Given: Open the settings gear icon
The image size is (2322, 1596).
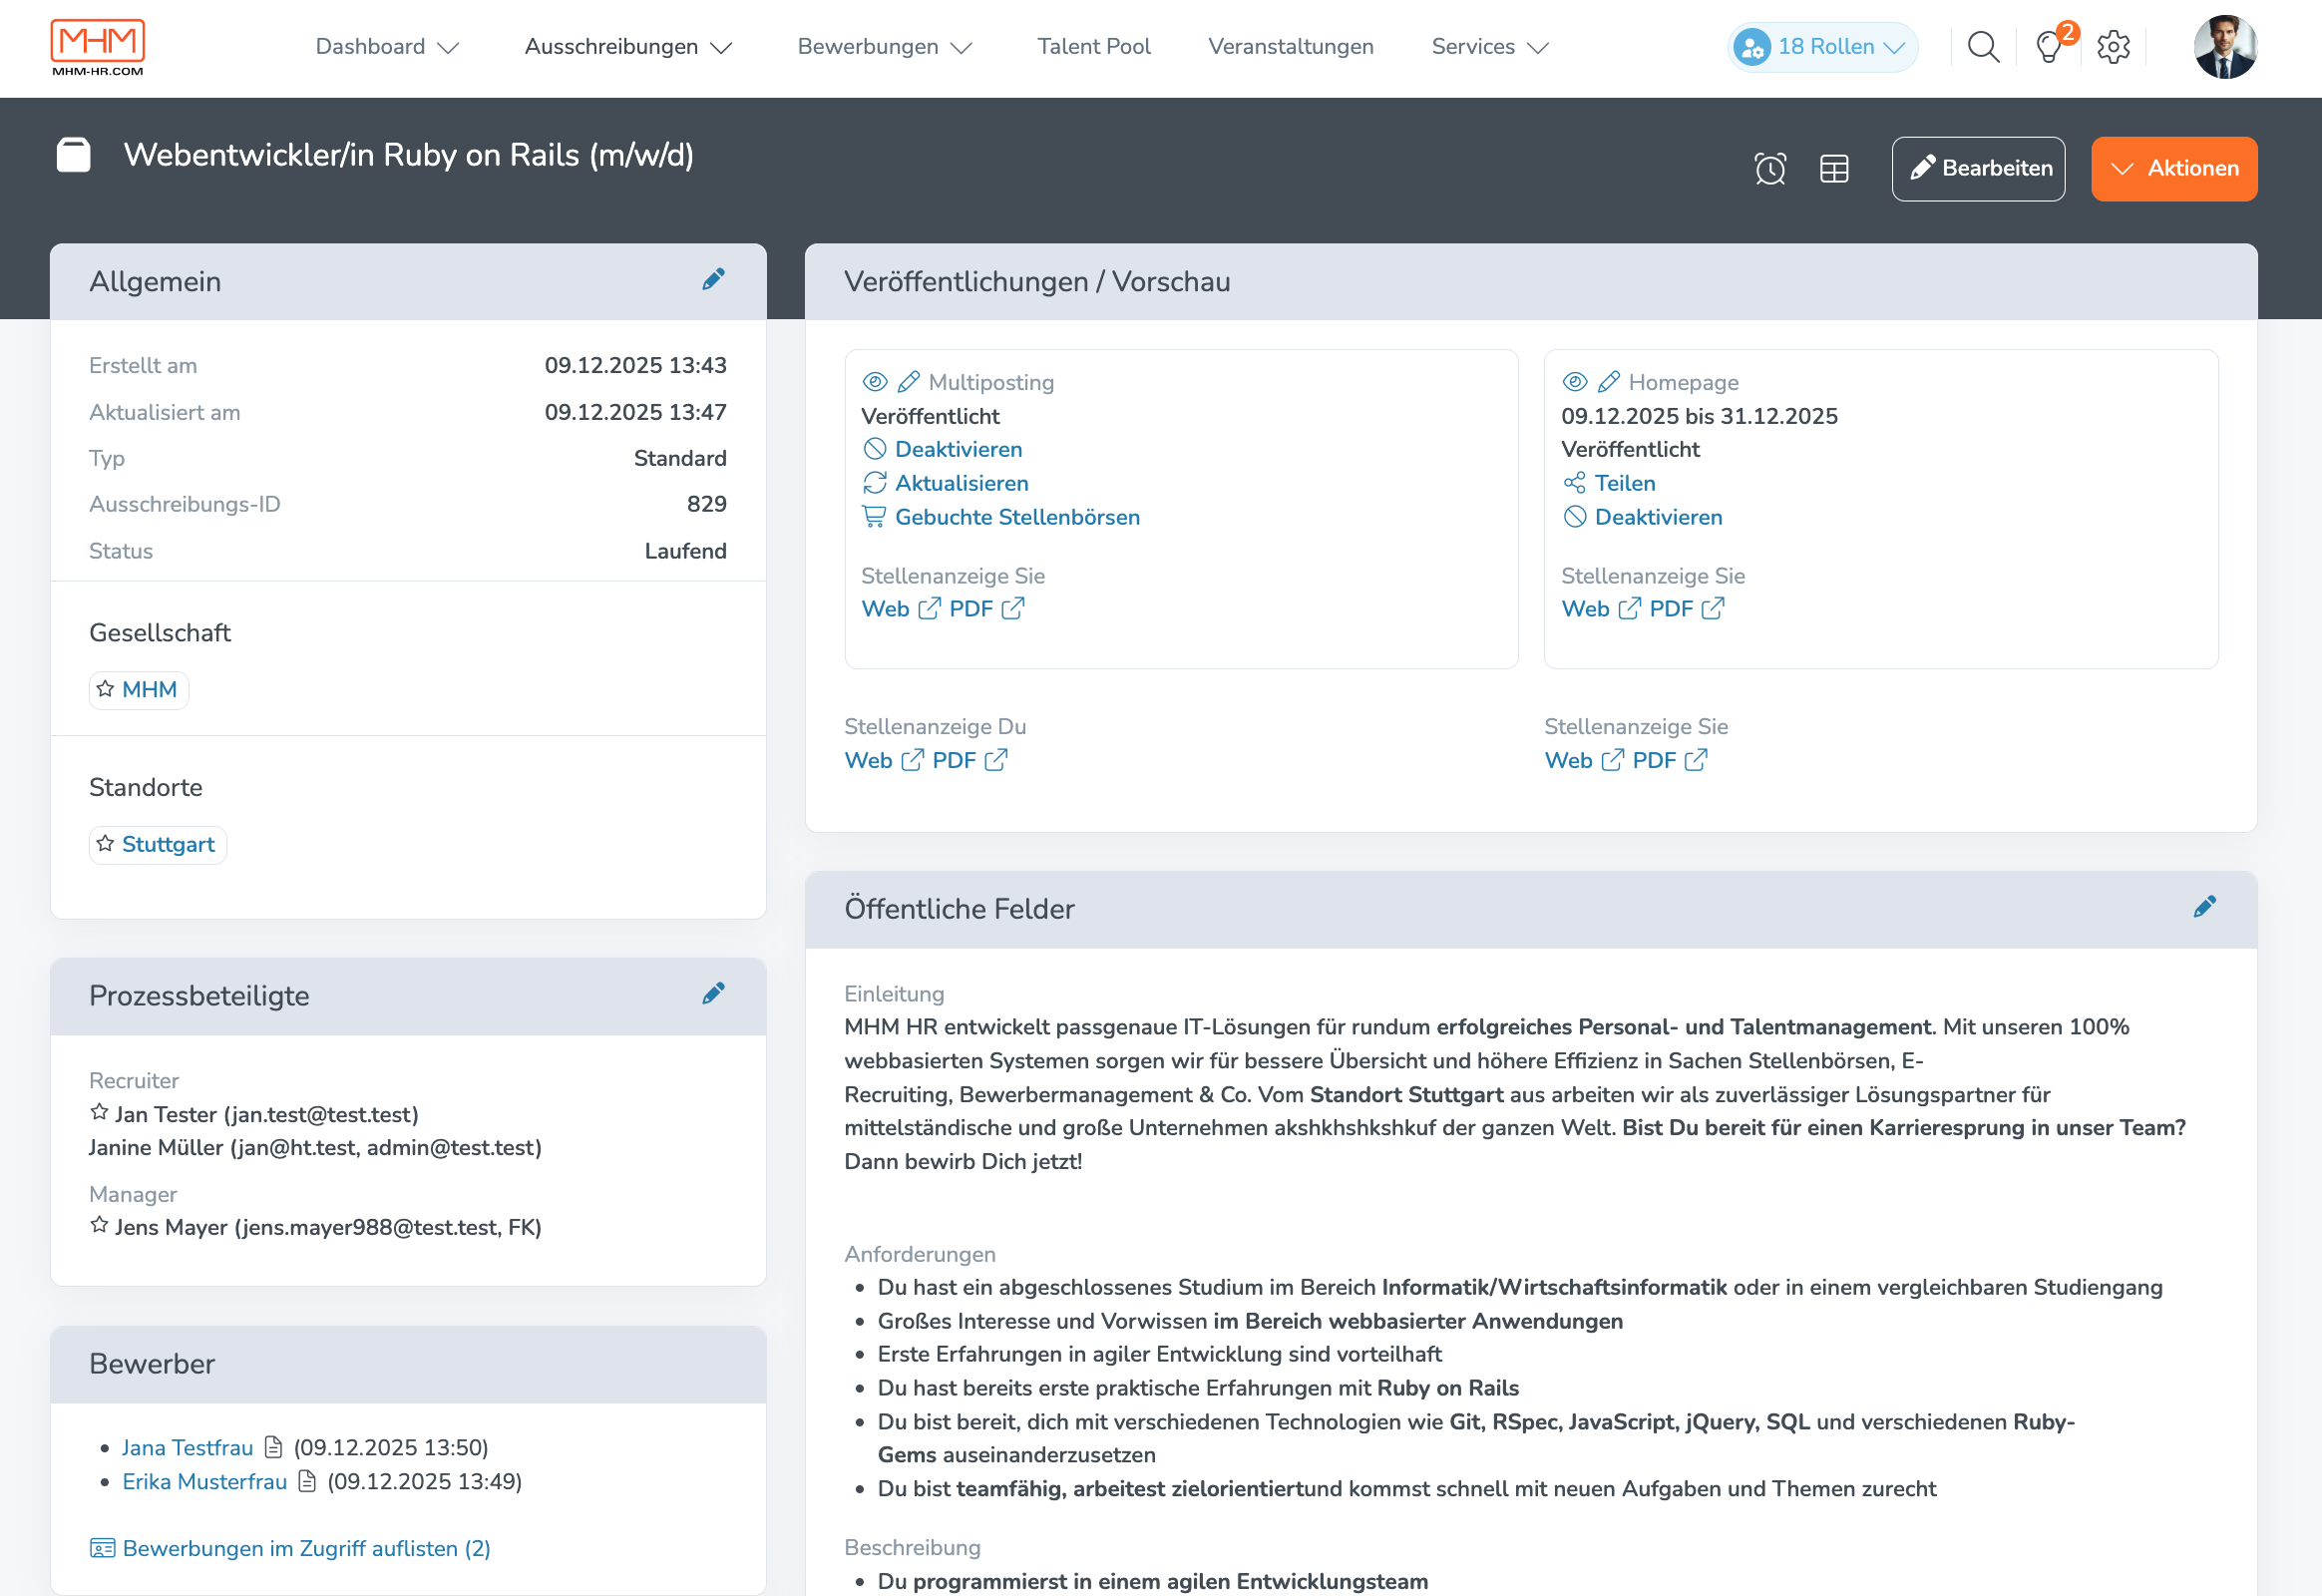Looking at the screenshot, I should [2112, 47].
